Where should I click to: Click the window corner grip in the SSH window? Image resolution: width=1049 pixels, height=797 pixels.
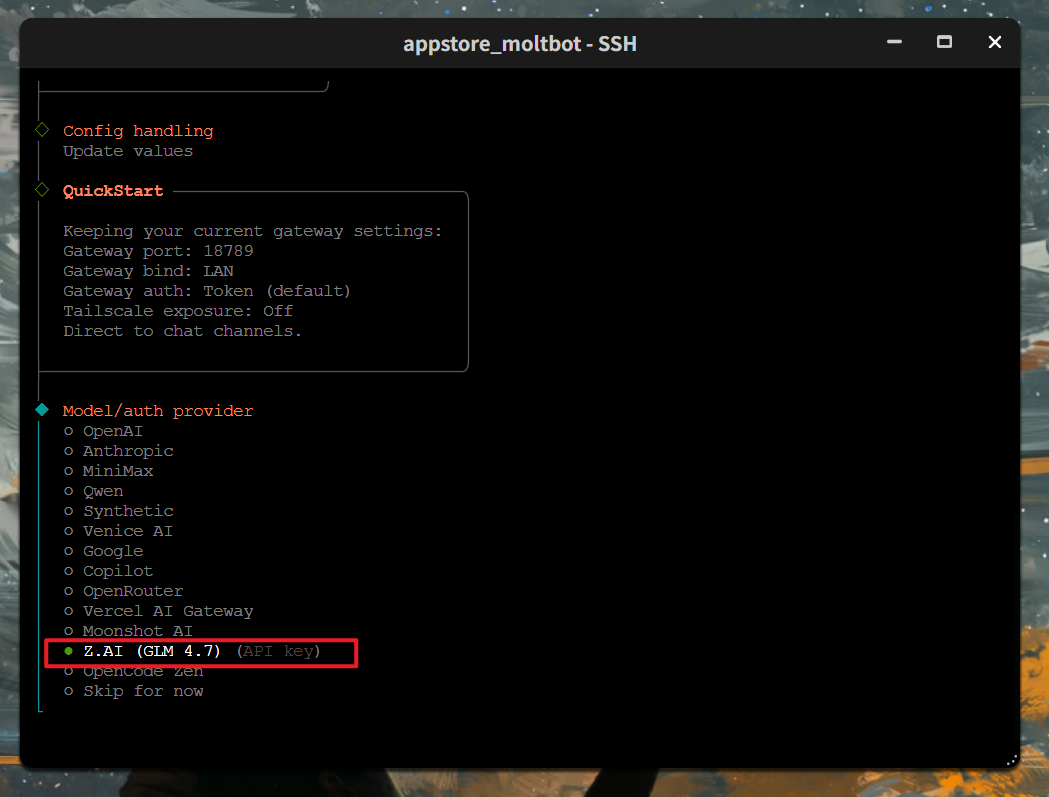pyautogui.click(x=1012, y=760)
